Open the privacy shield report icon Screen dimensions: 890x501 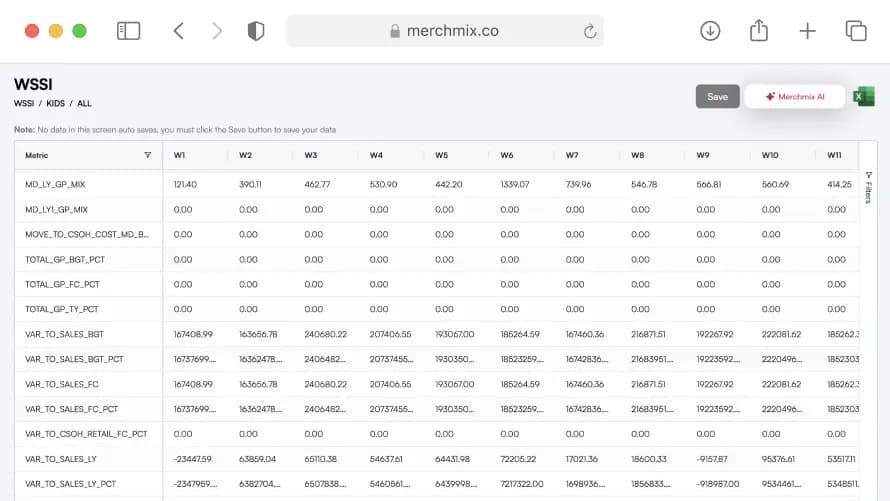(256, 31)
